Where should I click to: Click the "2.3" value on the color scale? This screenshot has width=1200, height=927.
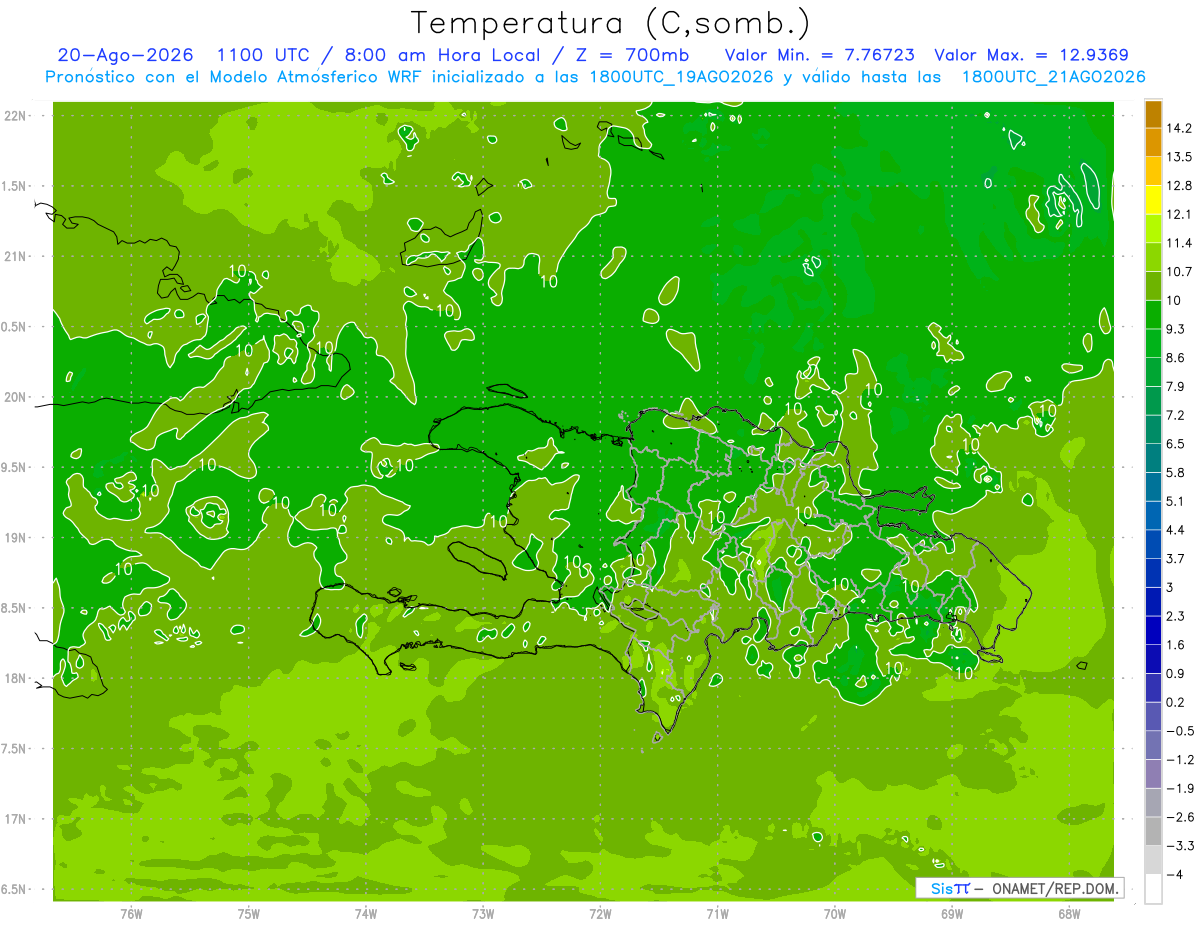(x=1175, y=616)
